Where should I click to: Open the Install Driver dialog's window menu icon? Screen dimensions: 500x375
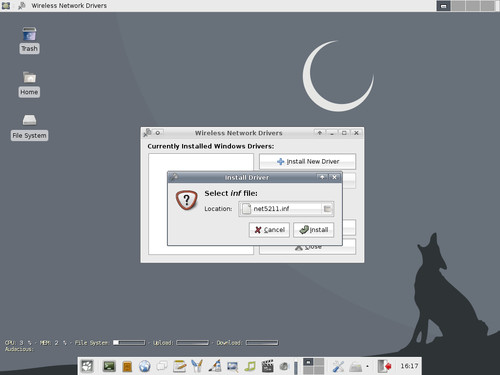[x=174, y=177]
